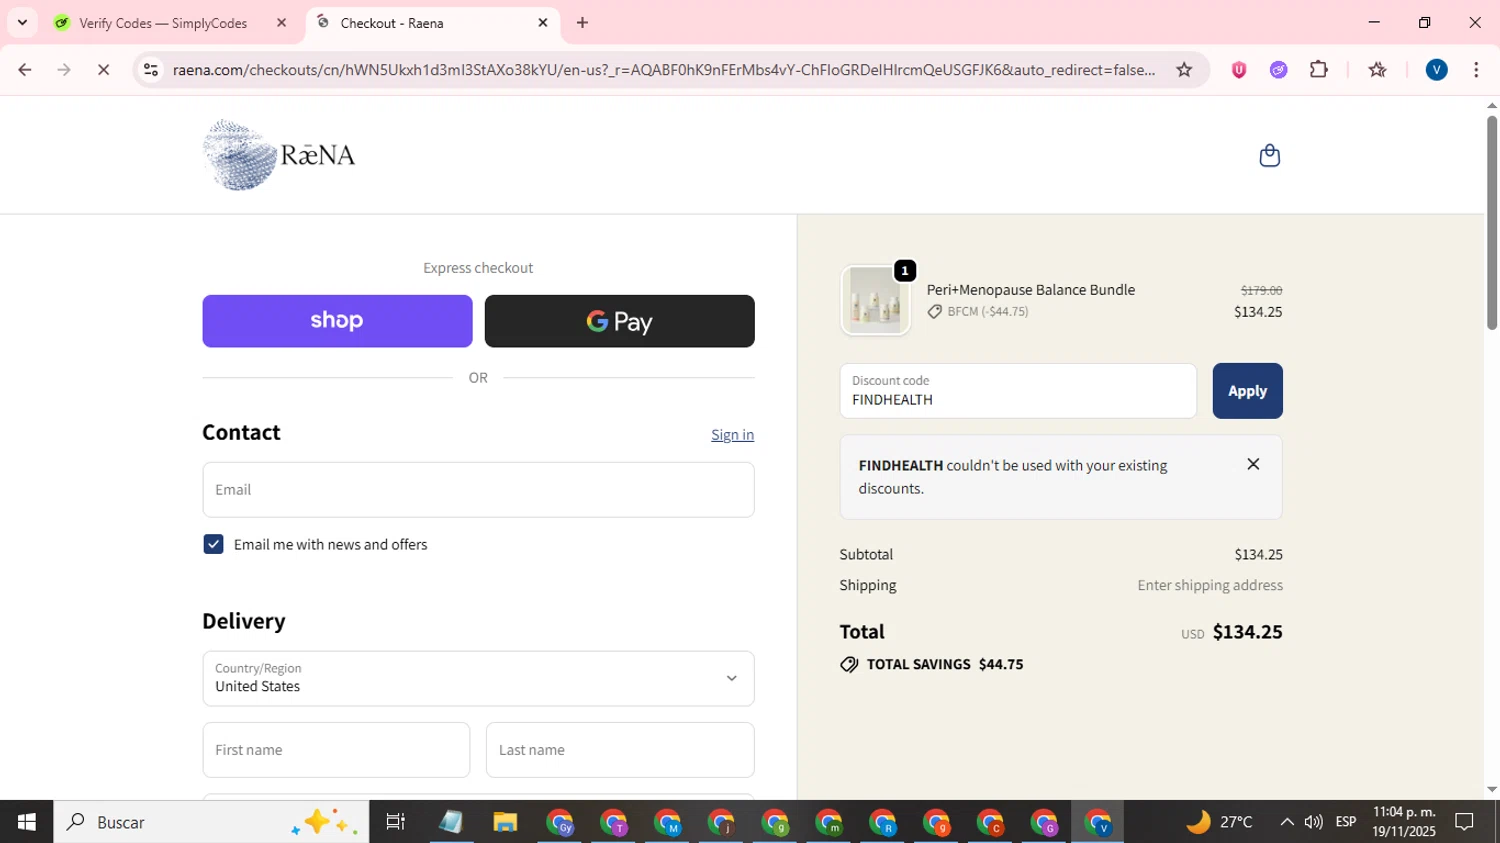Focus the Email input field
Image resolution: width=1500 pixels, height=843 pixels.
point(478,490)
